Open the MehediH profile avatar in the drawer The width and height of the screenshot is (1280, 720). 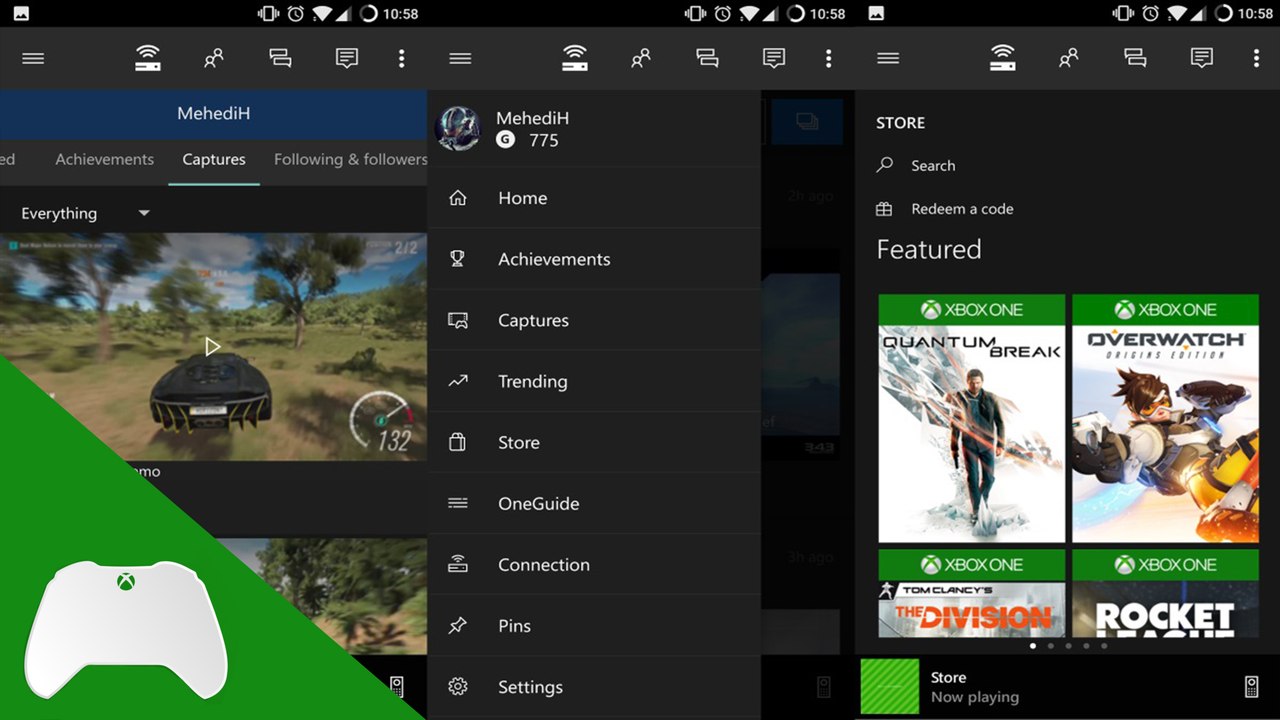click(x=458, y=128)
